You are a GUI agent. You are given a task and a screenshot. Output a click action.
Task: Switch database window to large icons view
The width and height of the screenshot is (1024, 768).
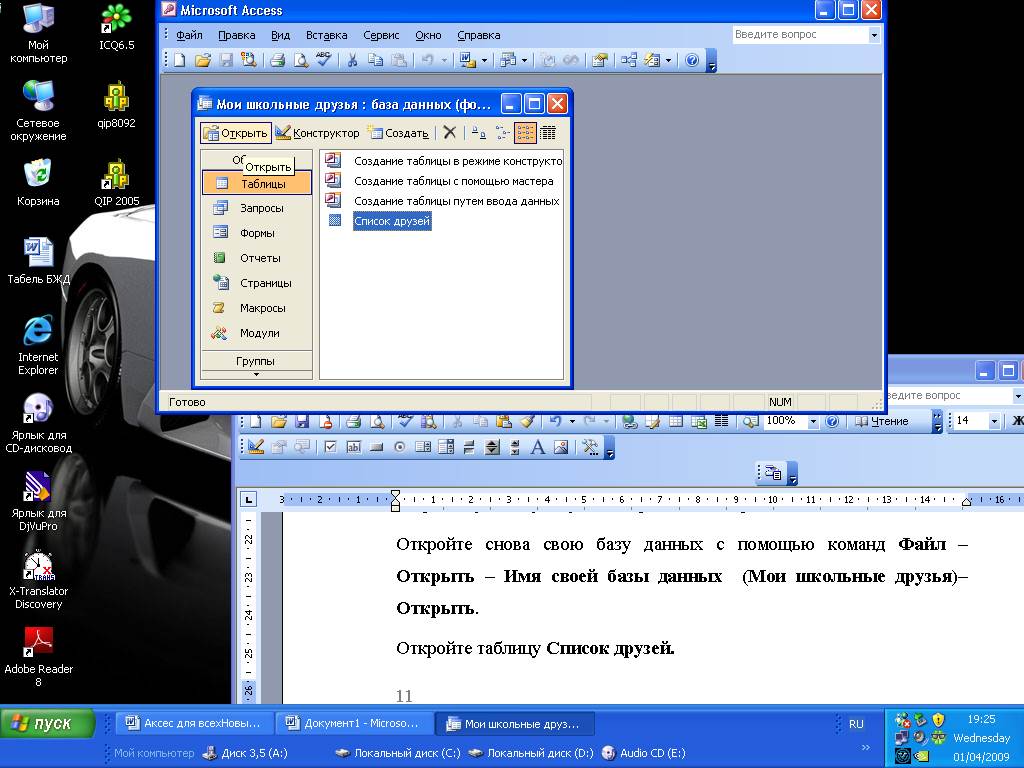[x=479, y=133]
